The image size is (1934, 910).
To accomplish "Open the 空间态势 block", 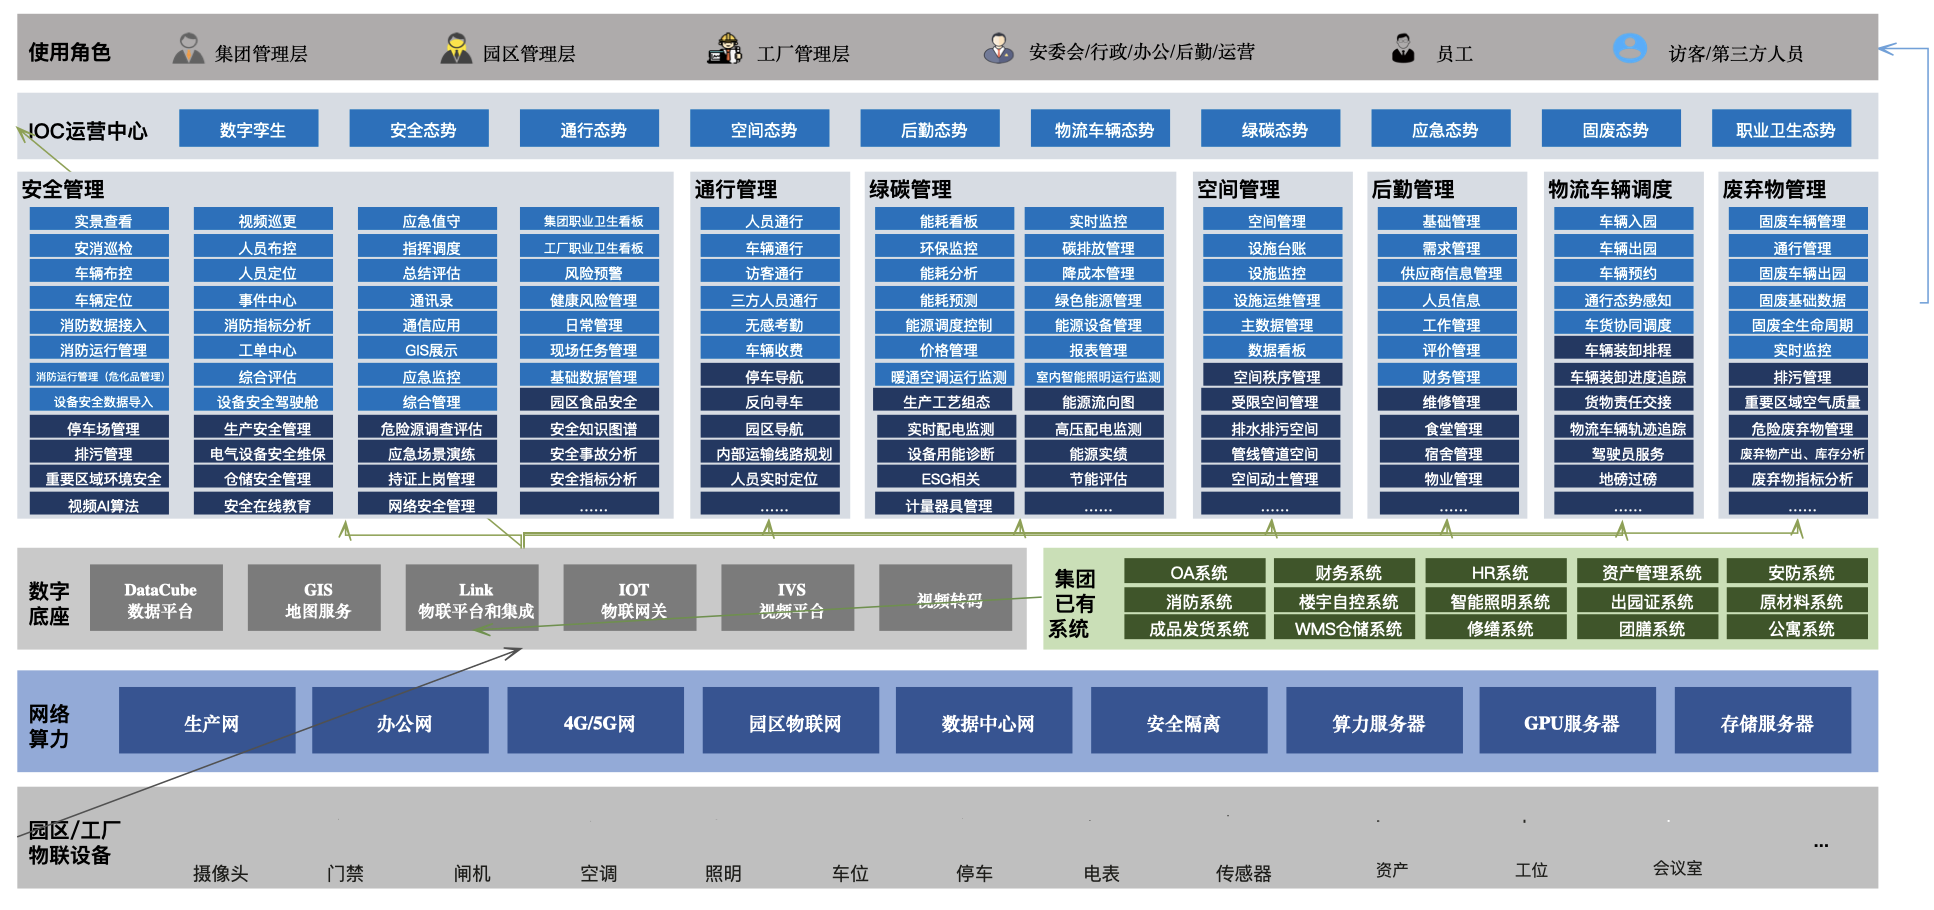I will pos(760,129).
